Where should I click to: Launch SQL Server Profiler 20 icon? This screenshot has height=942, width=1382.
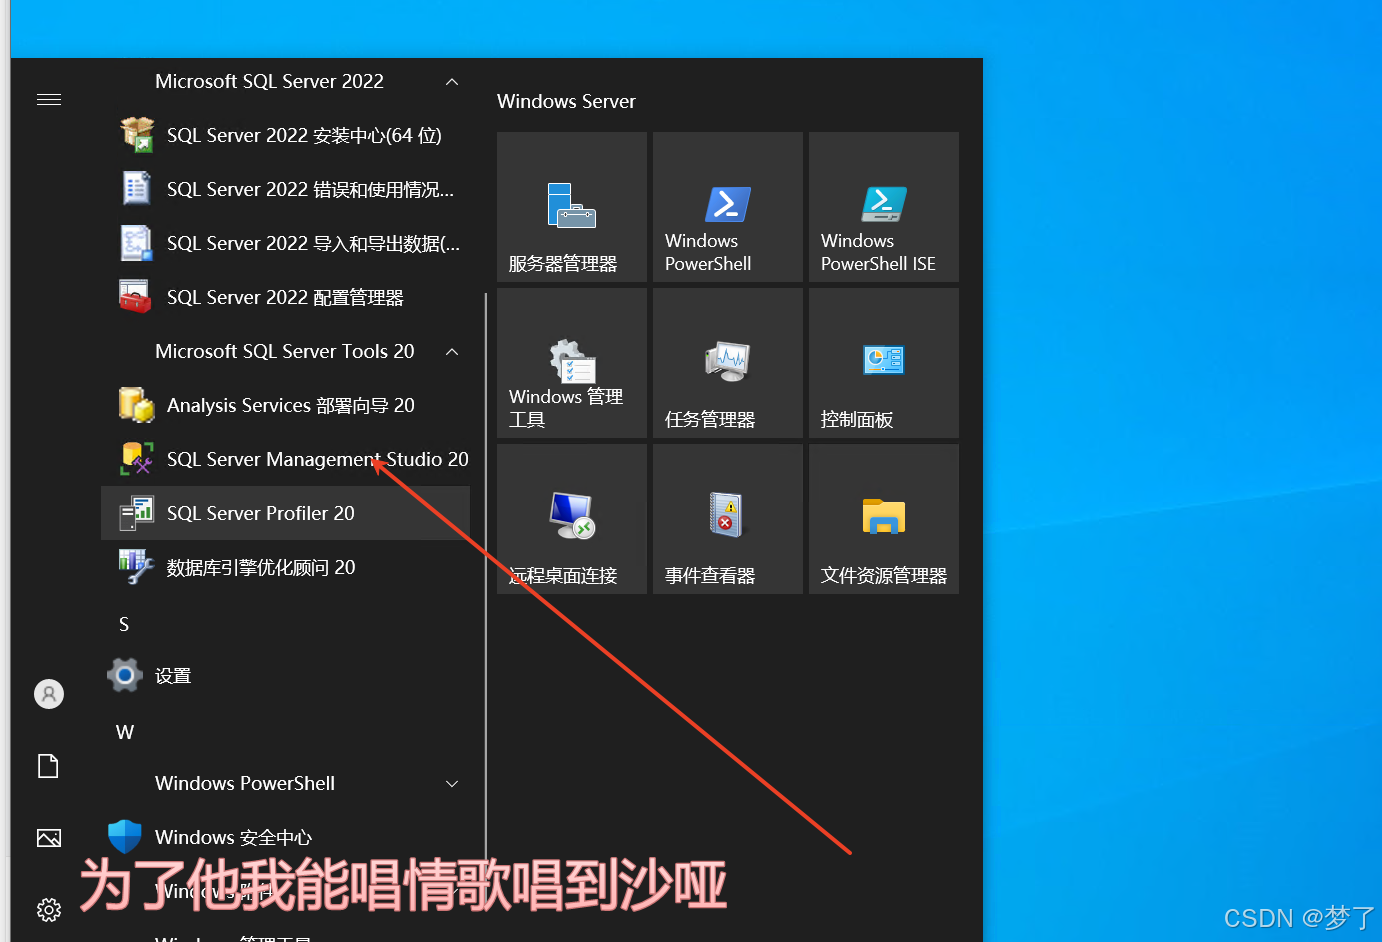point(137,513)
